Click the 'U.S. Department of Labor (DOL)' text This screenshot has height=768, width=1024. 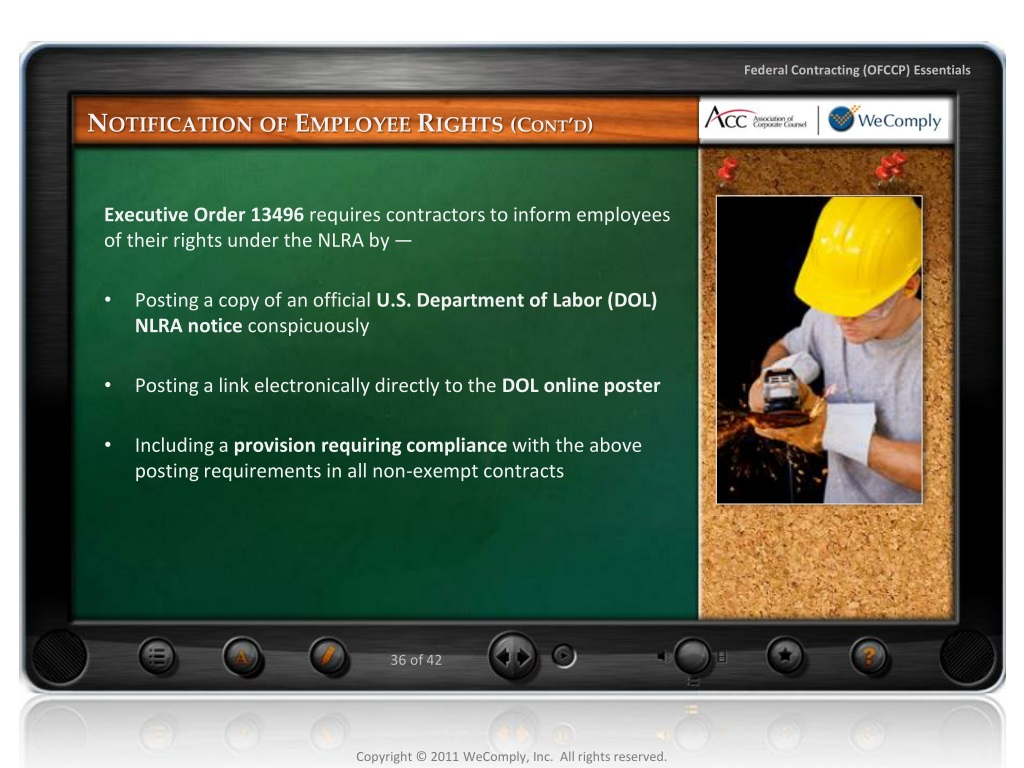pyautogui.click(x=517, y=300)
